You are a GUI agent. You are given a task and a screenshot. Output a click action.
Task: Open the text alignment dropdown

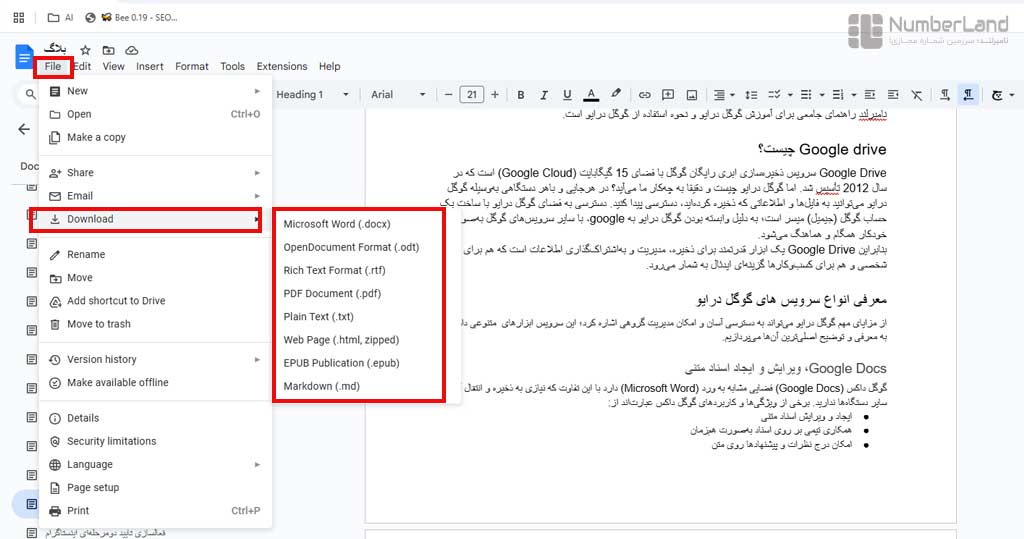tap(724, 95)
